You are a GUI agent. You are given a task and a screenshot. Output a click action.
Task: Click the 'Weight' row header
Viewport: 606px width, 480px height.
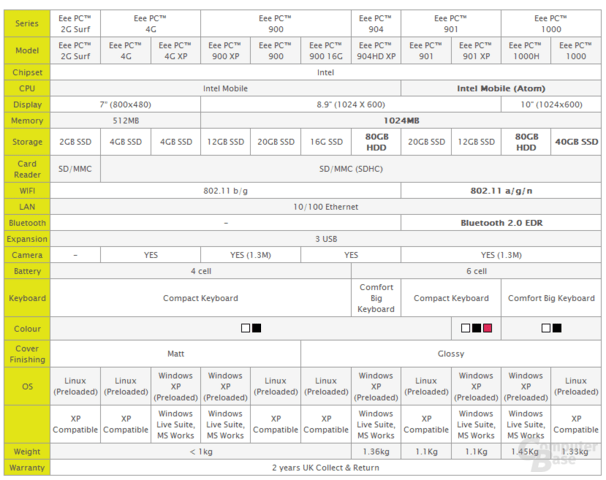pyautogui.click(x=27, y=451)
